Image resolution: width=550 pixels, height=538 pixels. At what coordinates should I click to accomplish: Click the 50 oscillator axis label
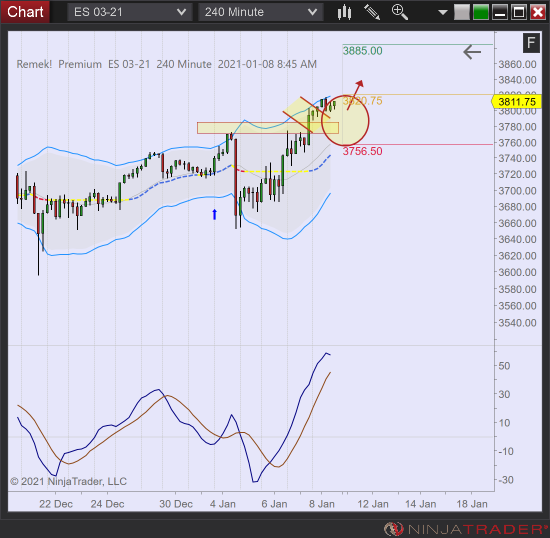click(x=504, y=366)
